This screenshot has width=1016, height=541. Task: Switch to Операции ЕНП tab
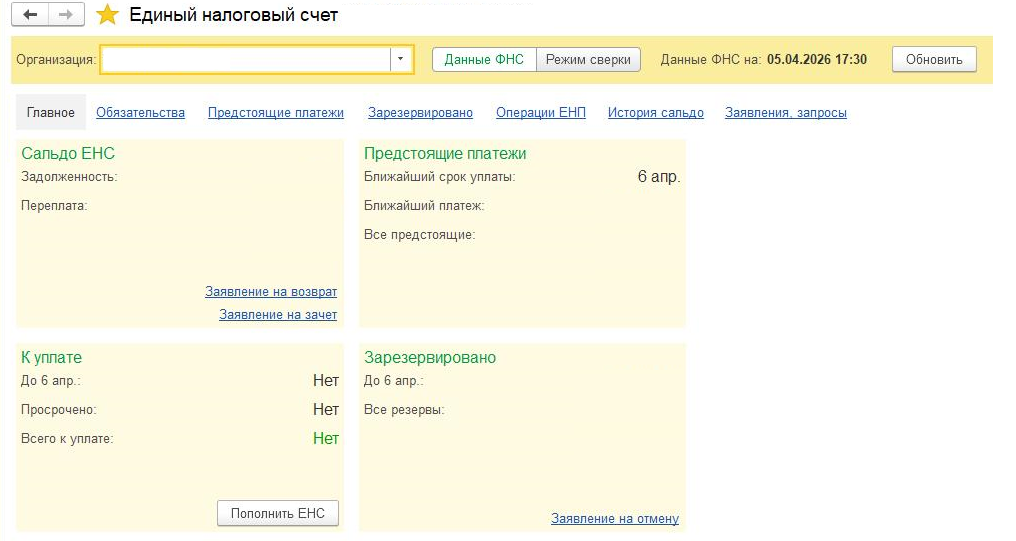pyautogui.click(x=540, y=113)
